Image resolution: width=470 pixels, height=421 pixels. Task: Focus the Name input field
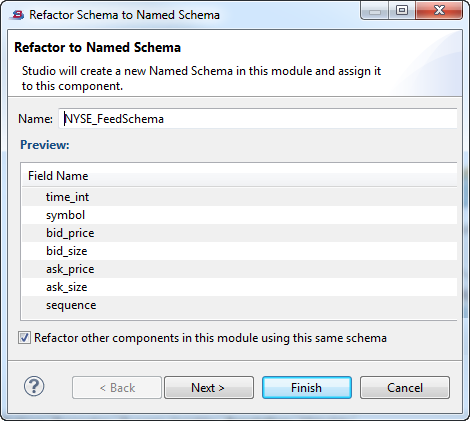258,119
